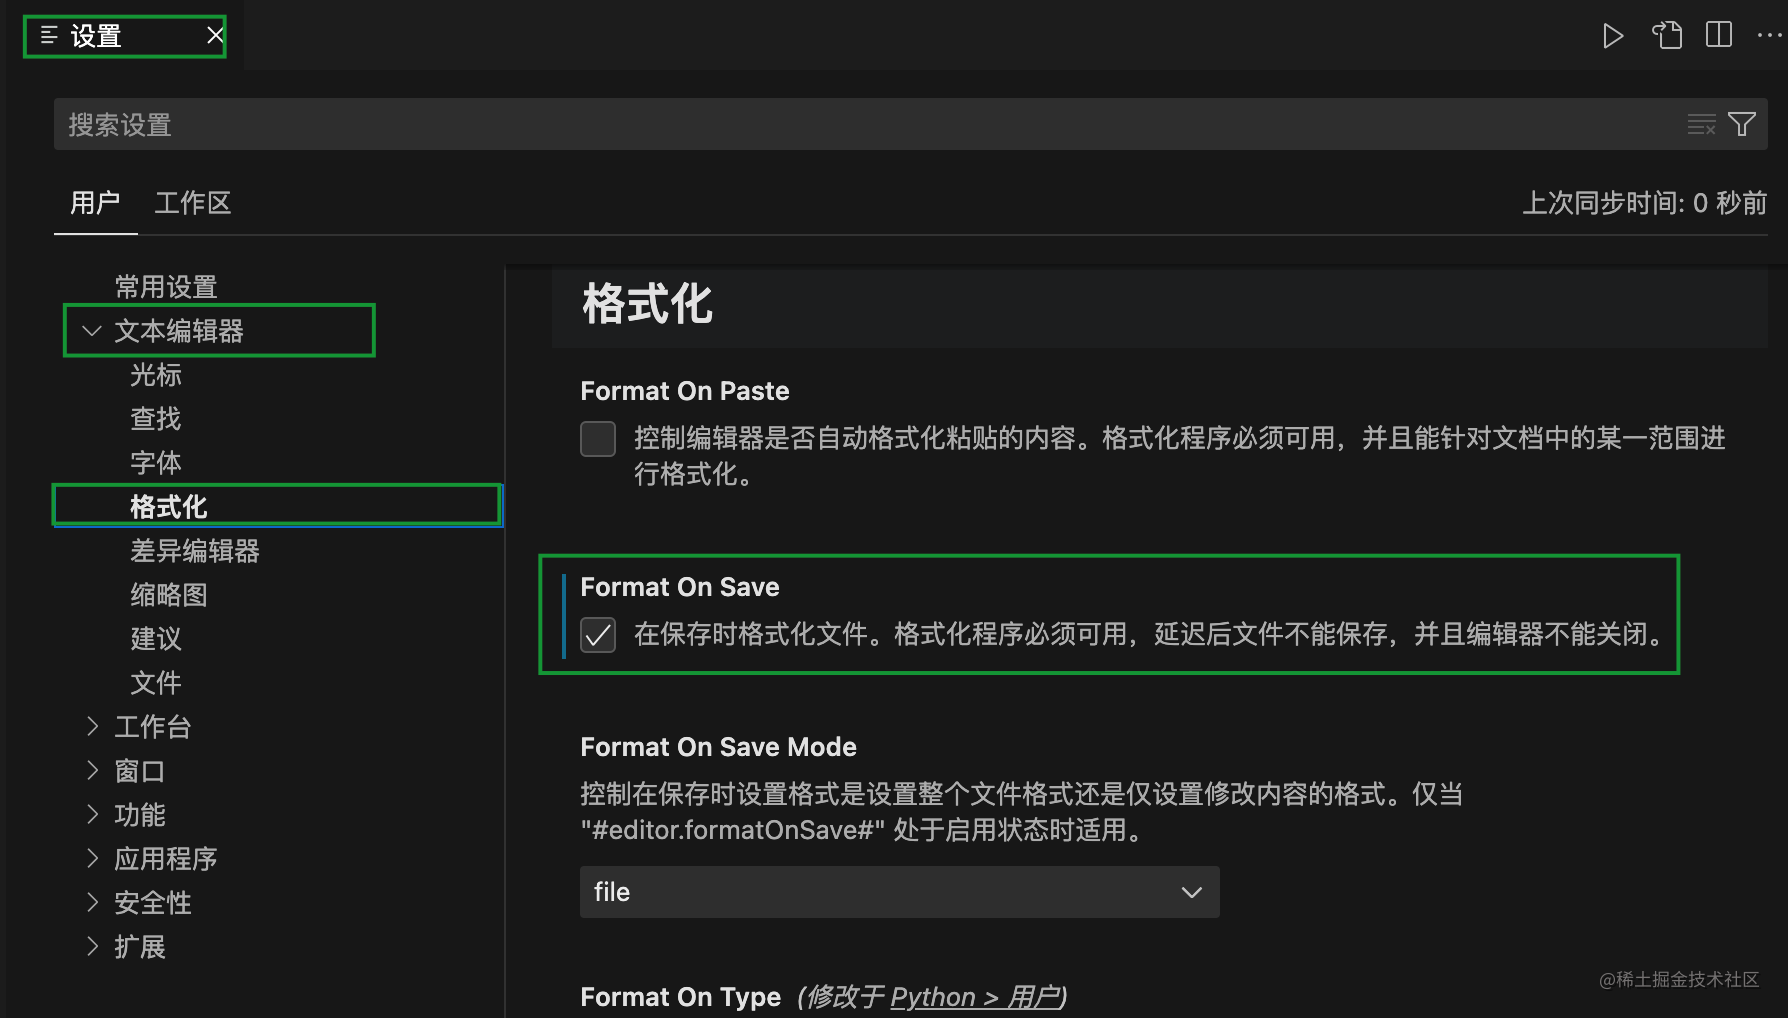
Task: Click Format On Paste setting title
Action: coord(685,391)
